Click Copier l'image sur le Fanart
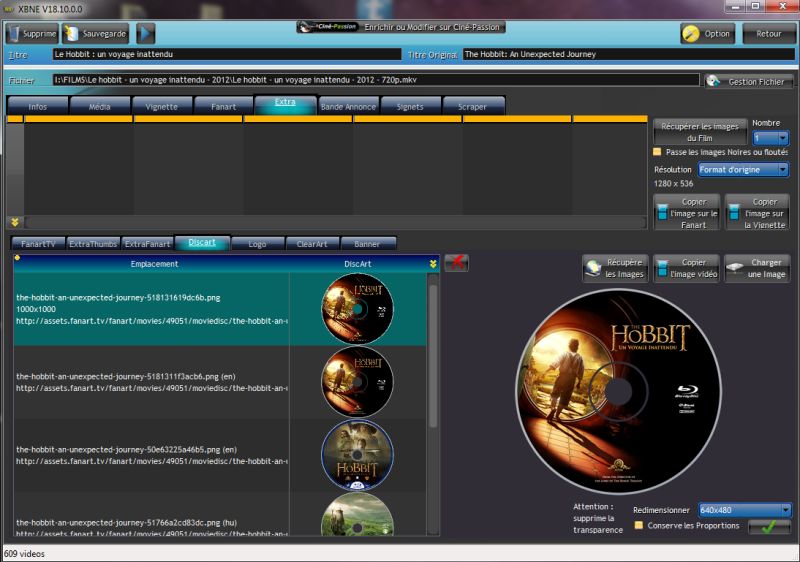800x562 pixels. tap(686, 213)
